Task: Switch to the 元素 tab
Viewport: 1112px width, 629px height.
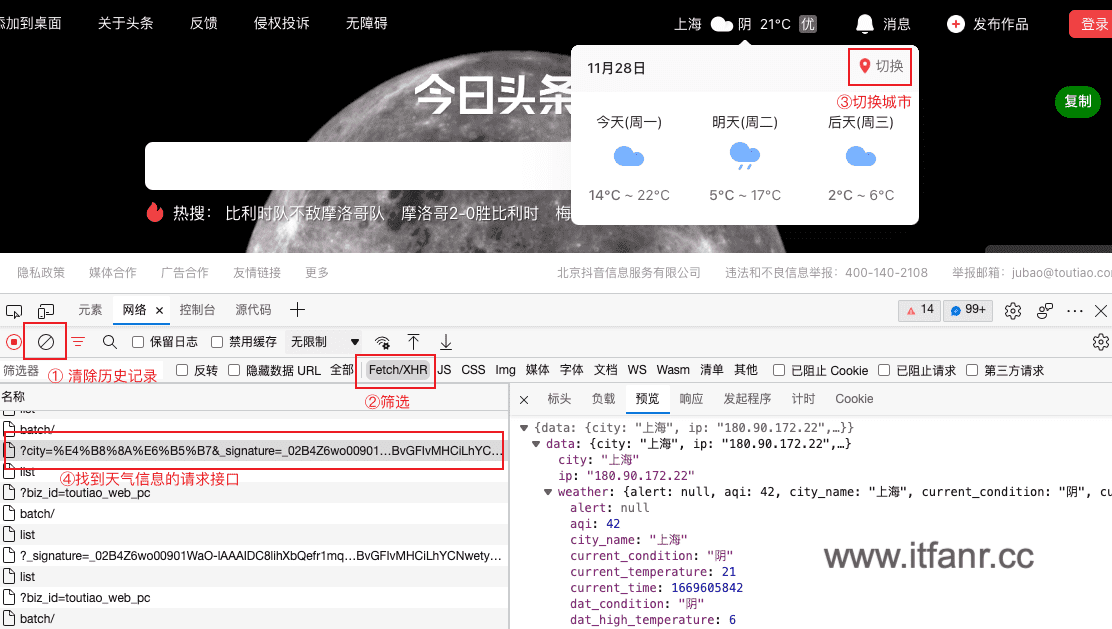Action: (90, 310)
